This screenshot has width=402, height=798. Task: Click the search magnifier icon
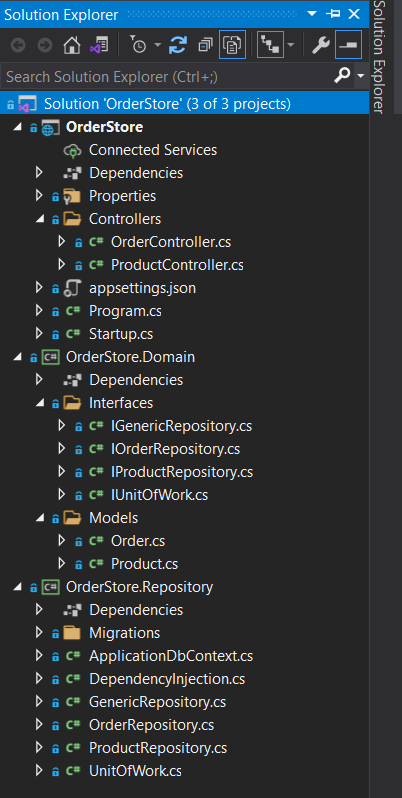click(342, 76)
